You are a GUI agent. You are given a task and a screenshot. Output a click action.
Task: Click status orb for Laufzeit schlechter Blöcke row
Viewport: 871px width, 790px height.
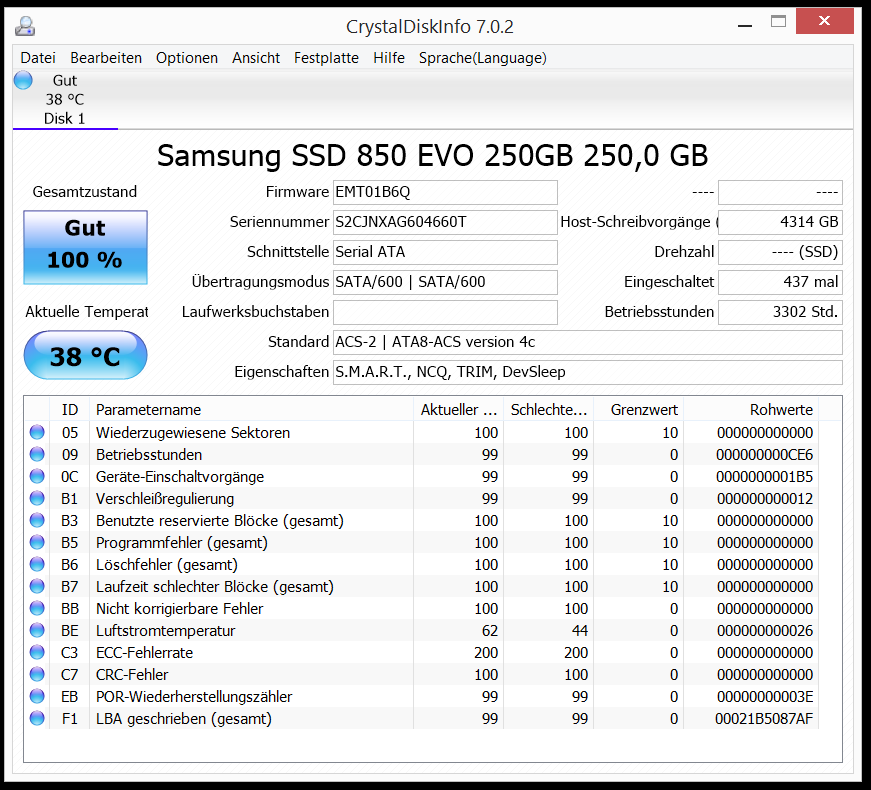coord(37,586)
